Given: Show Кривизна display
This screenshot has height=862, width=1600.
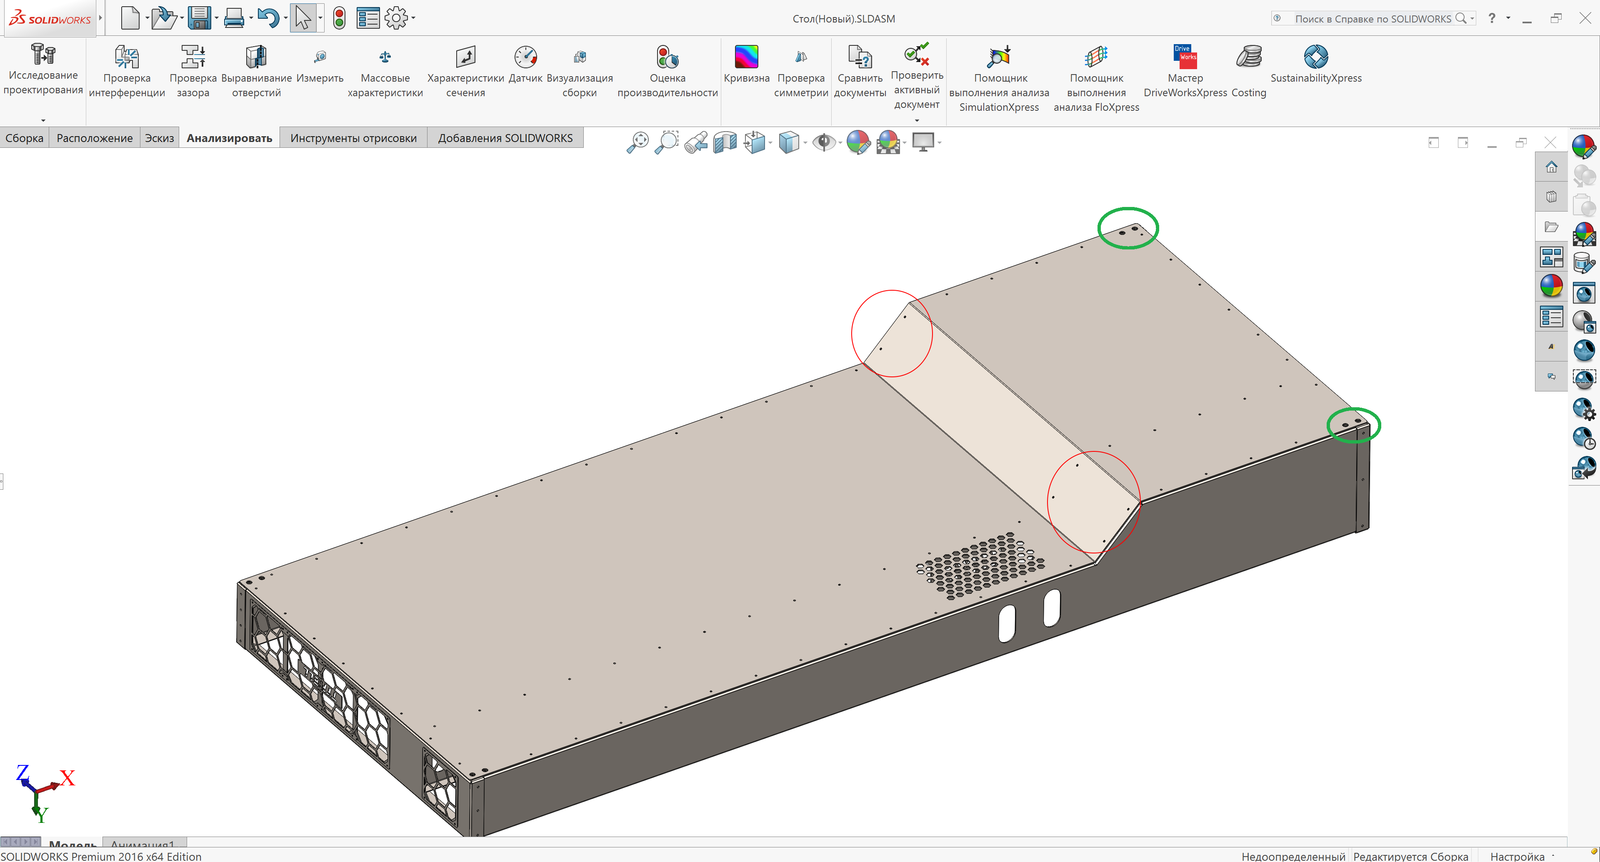Looking at the screenshot, I should coord(746,65).
